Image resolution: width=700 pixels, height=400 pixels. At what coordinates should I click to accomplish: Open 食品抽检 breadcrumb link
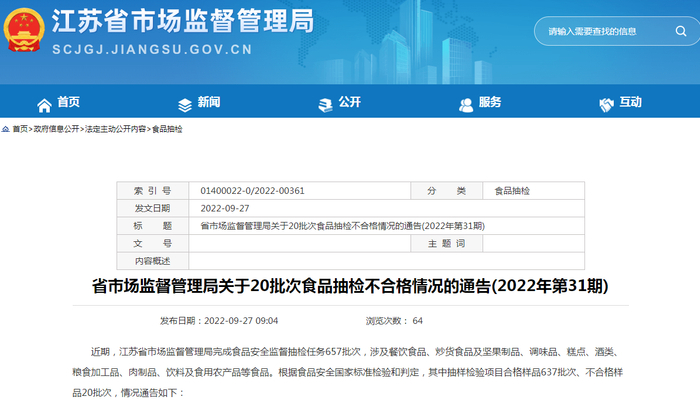167,129
